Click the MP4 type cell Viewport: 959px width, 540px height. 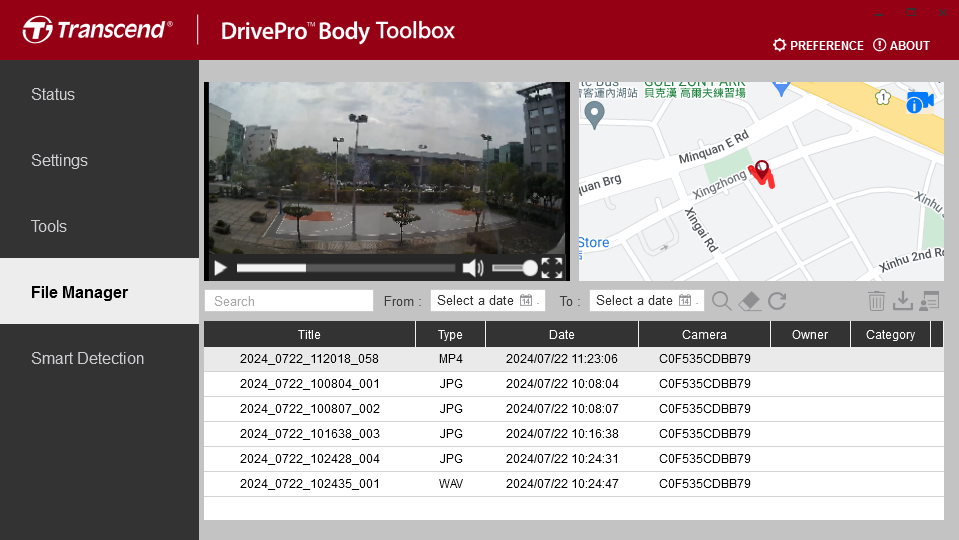[x=451, y=359]
